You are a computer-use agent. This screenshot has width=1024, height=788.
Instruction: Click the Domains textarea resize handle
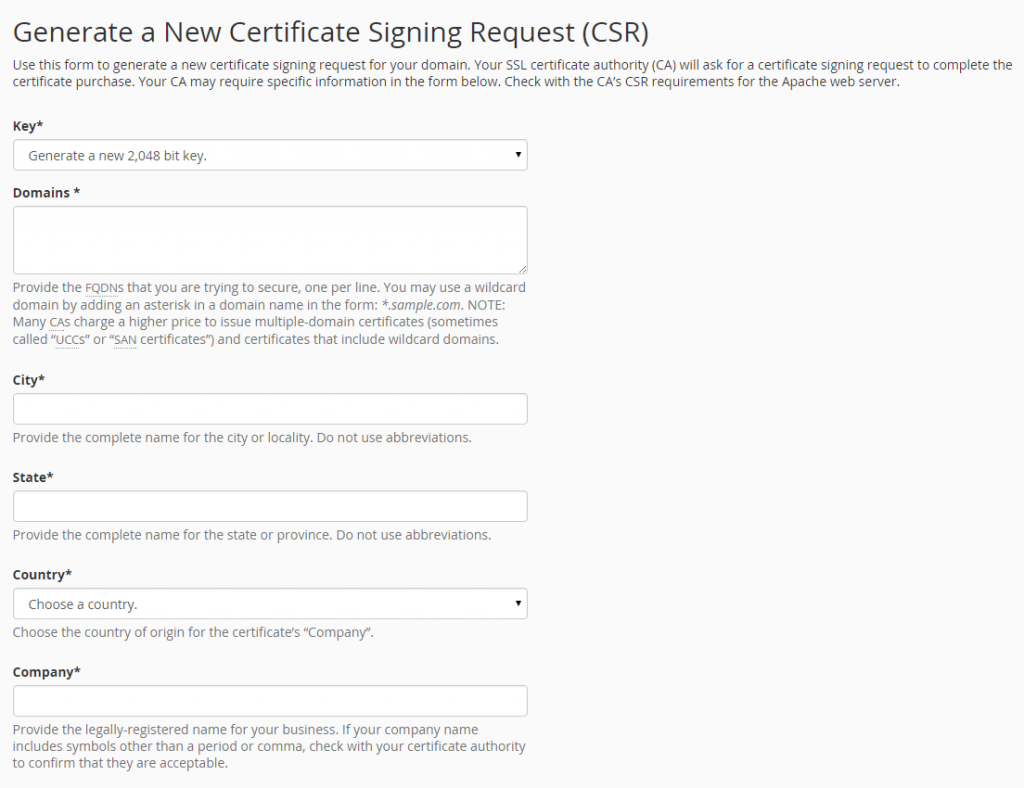coord(523,268)
